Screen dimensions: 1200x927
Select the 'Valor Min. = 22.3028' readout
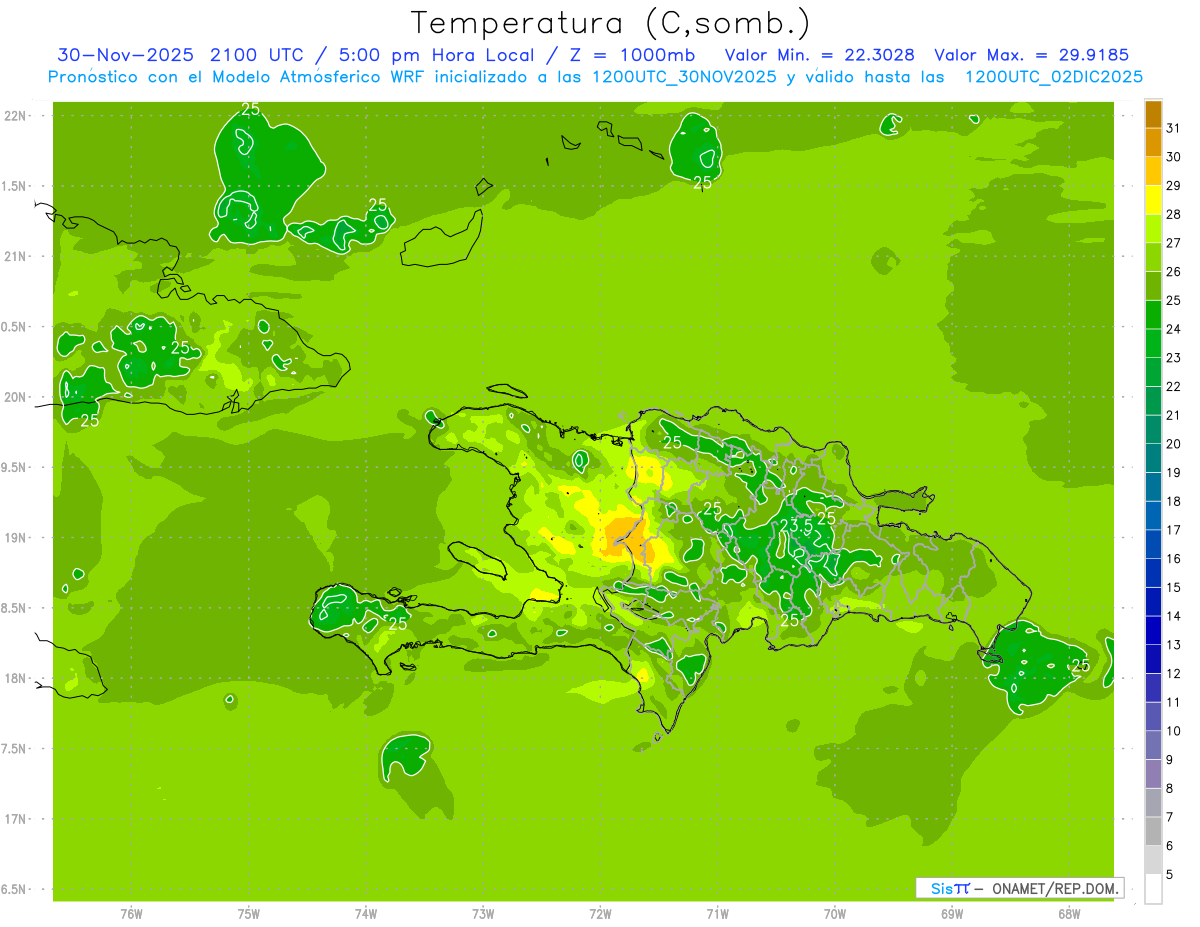click(819, 55)
